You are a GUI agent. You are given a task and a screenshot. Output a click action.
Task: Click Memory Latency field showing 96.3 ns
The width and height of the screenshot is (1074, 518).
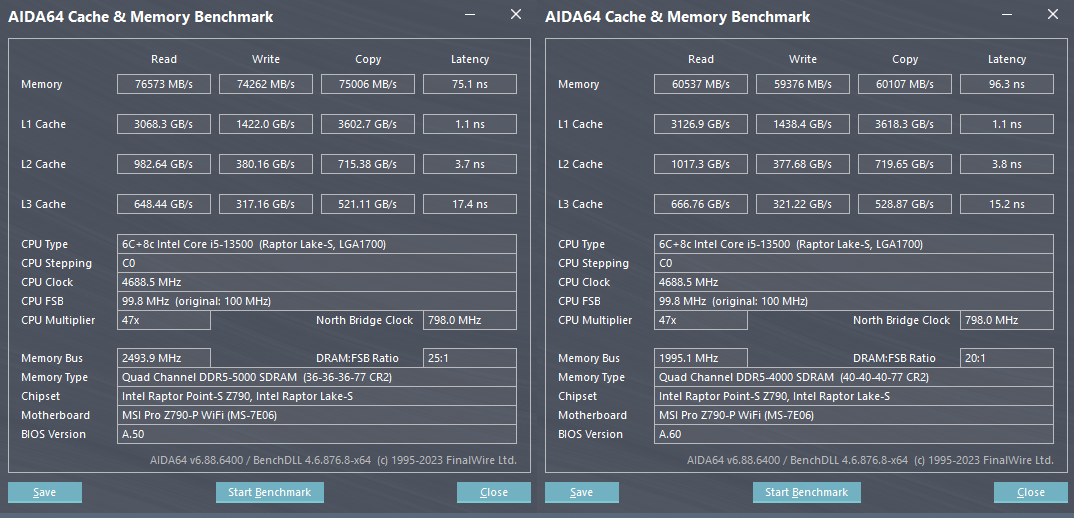1006,84
